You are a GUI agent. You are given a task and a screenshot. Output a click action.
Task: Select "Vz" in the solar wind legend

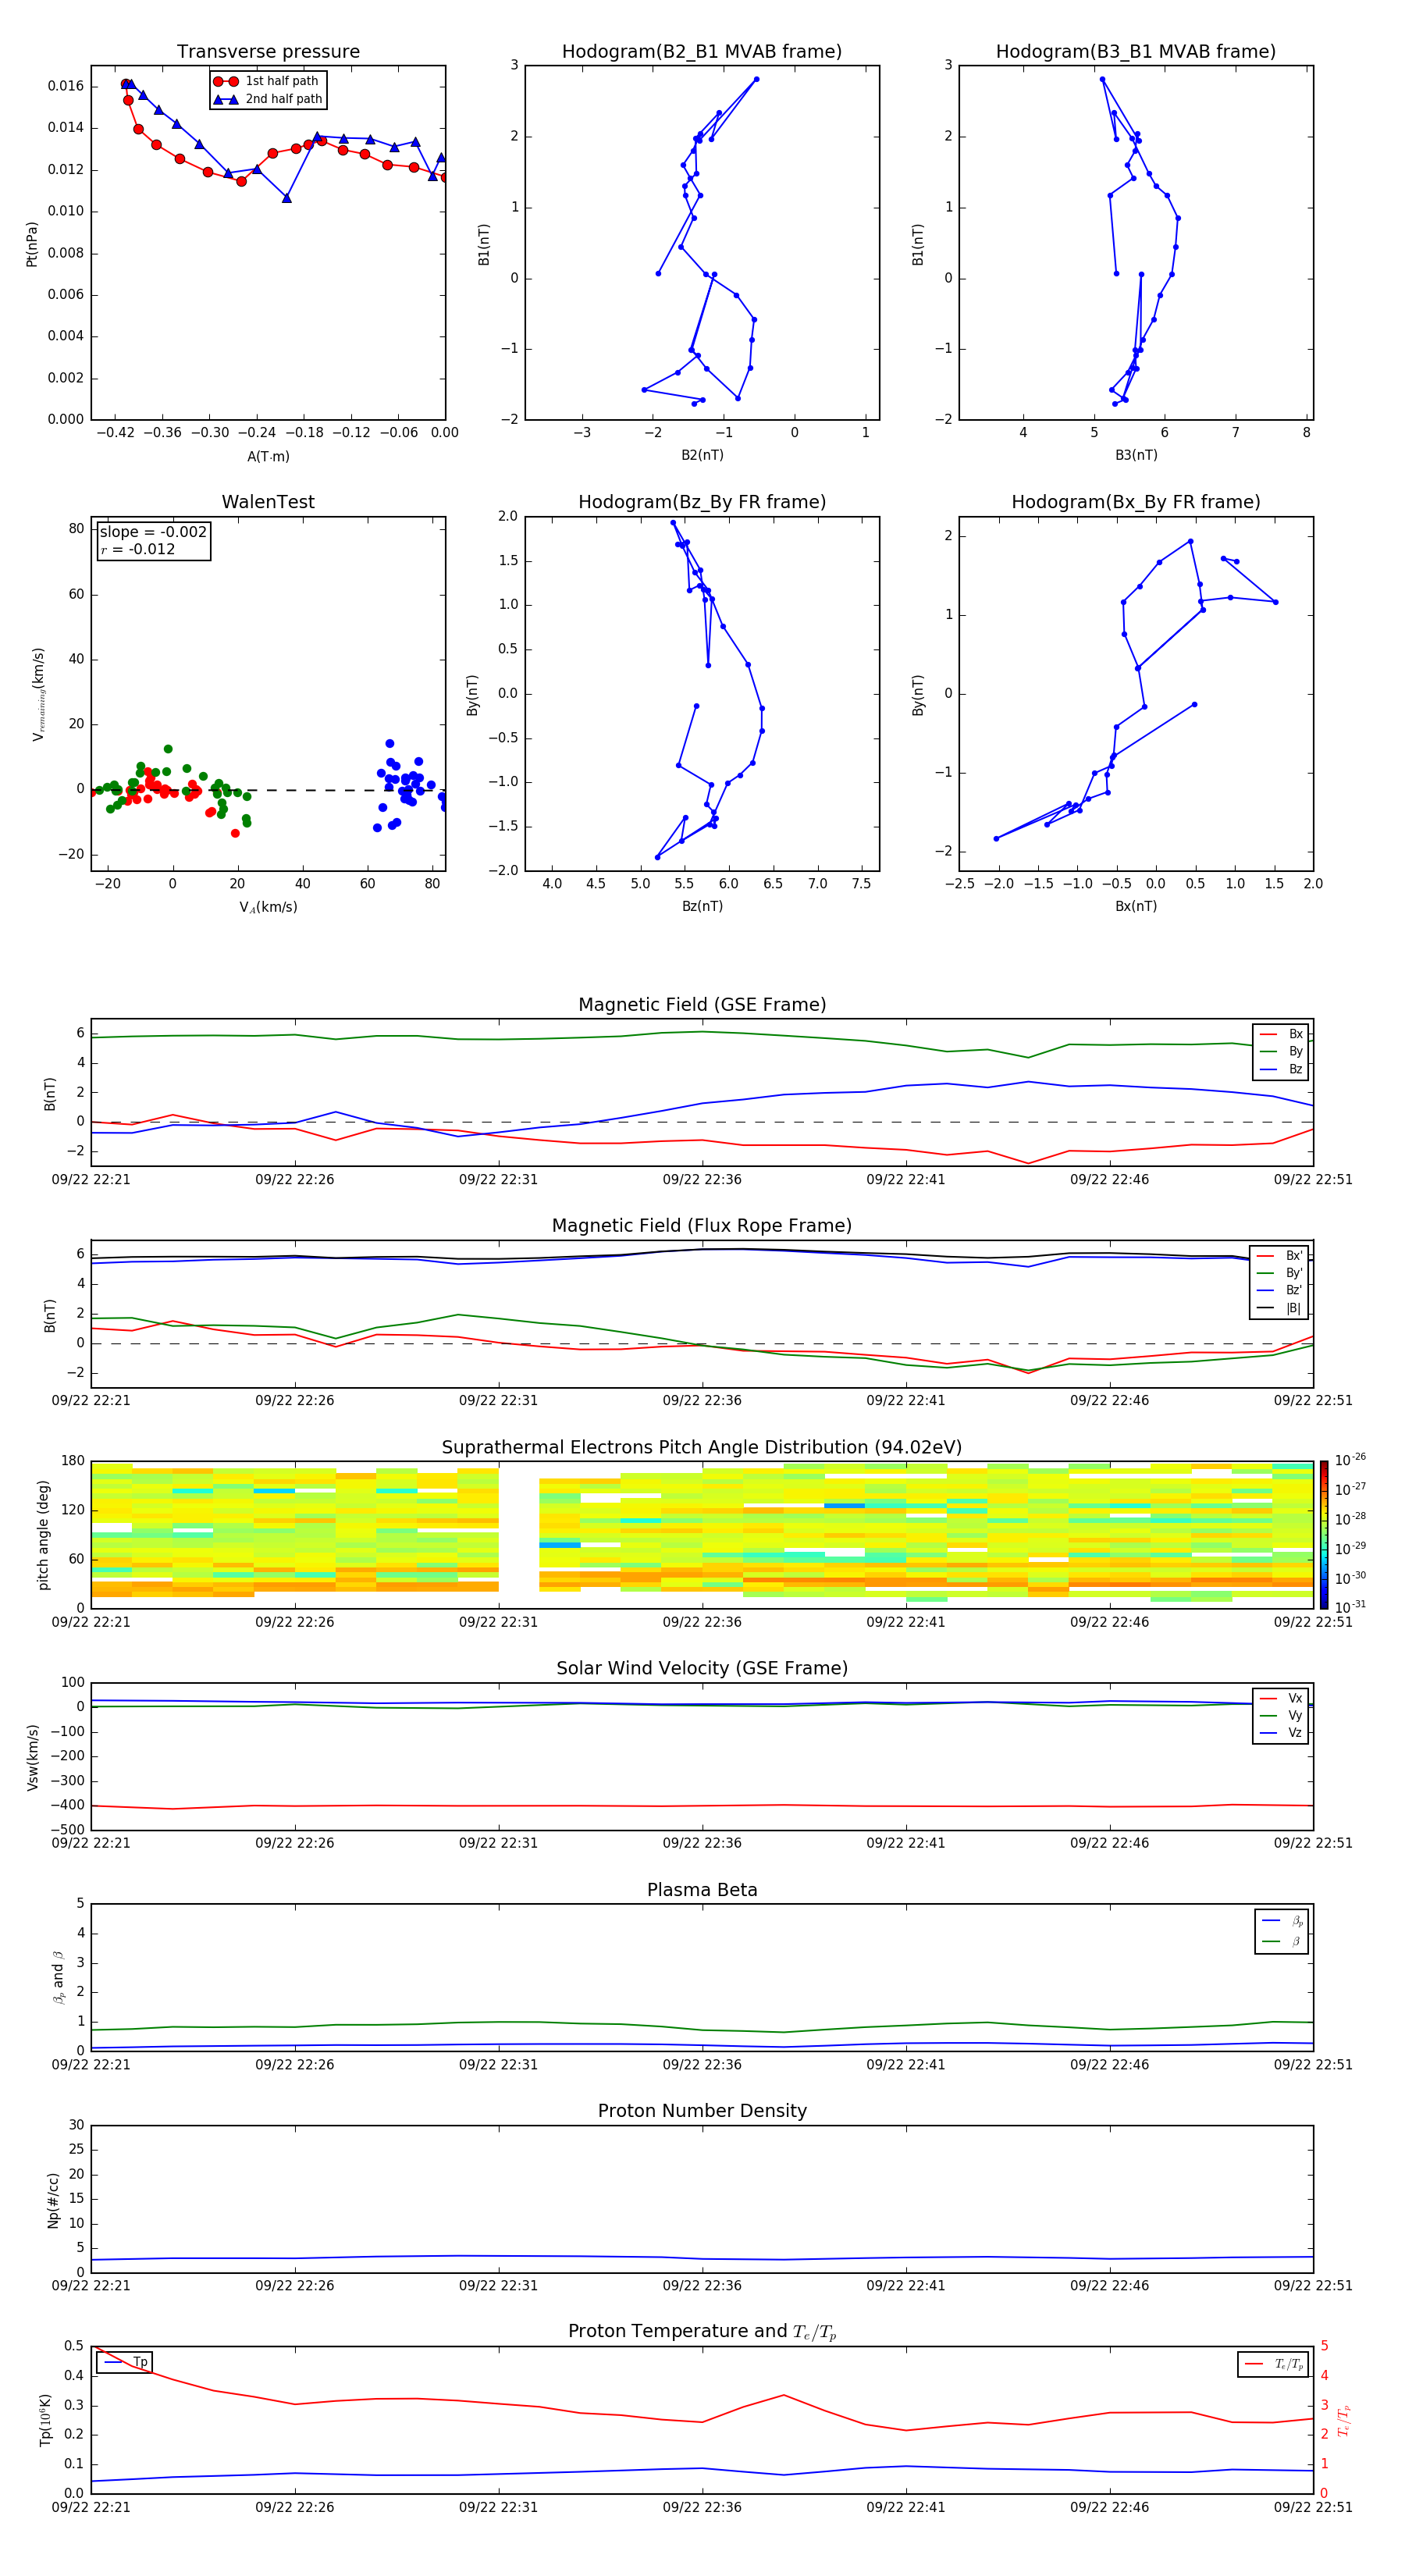(x=1282, y=1733)
